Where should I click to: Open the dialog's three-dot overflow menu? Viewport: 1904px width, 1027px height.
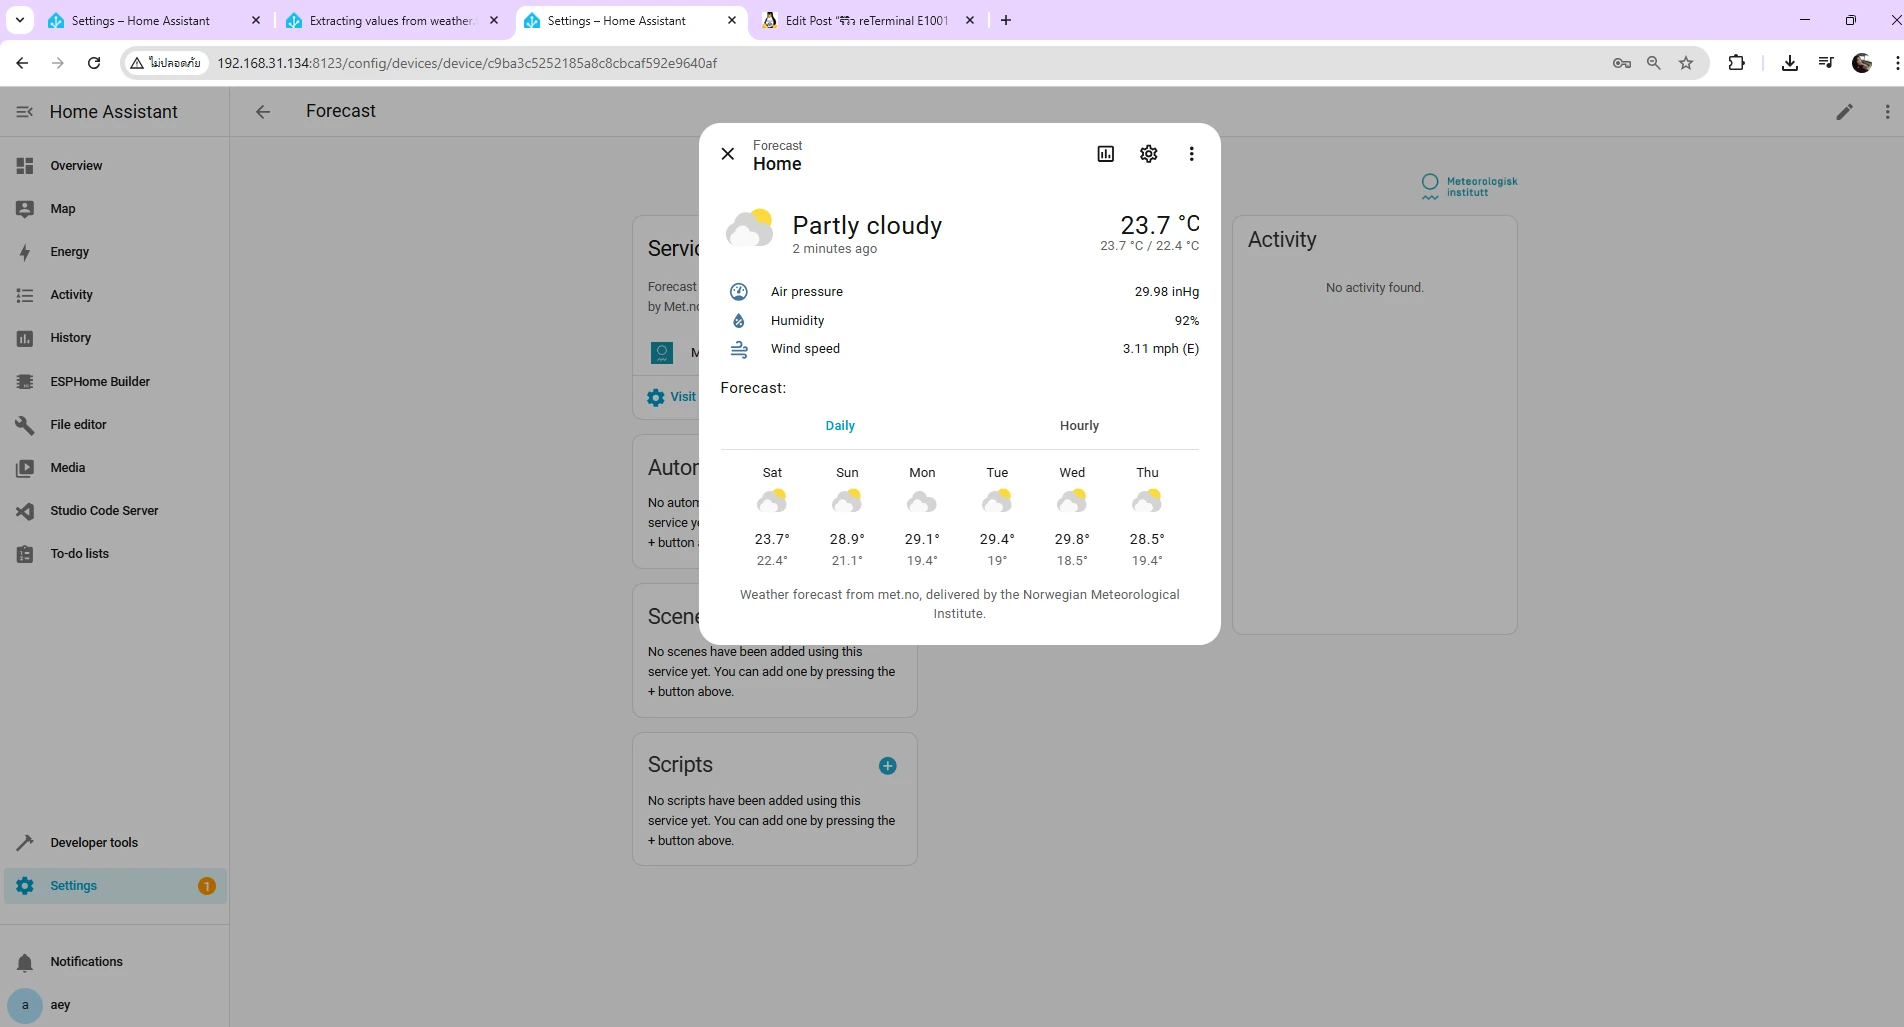pos(1191,154)
